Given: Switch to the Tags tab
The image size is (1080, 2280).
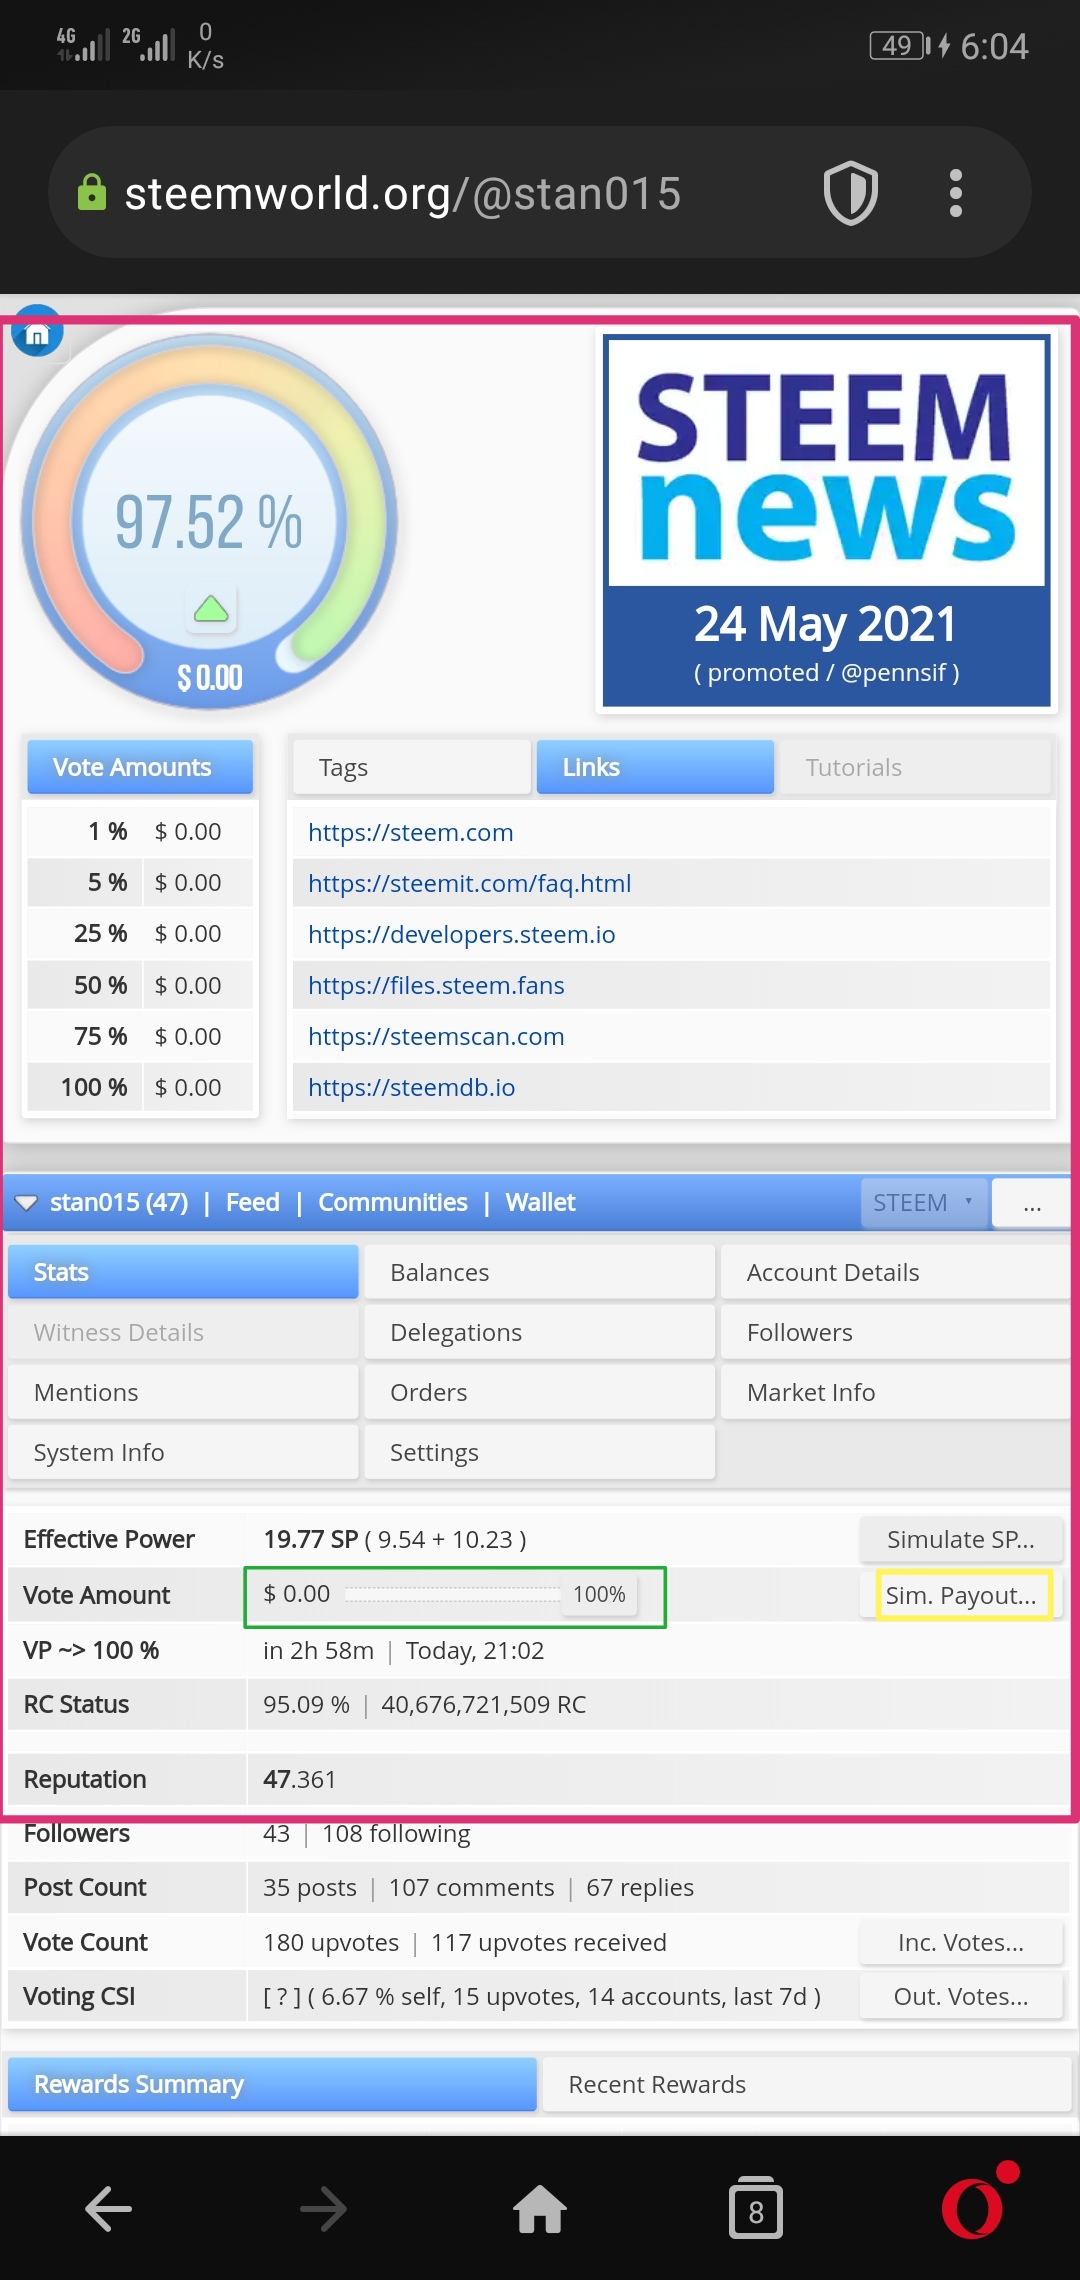Looking at the screenshot, I should pos(411,767).
